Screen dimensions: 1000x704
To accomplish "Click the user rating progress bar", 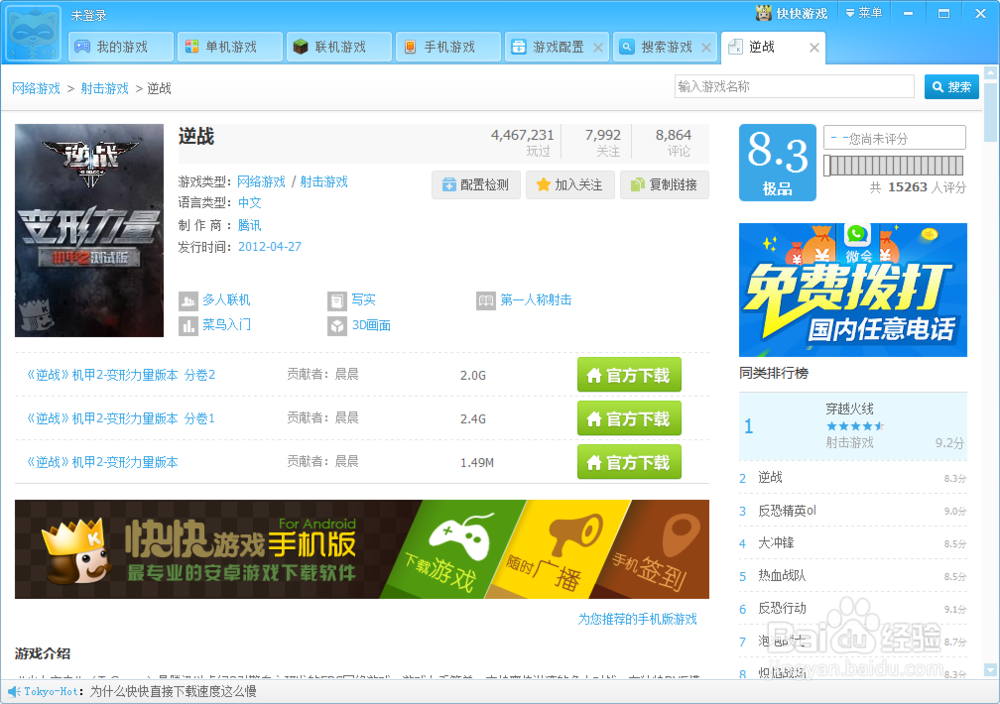I will pyautogui.click(x=893, y=165).
